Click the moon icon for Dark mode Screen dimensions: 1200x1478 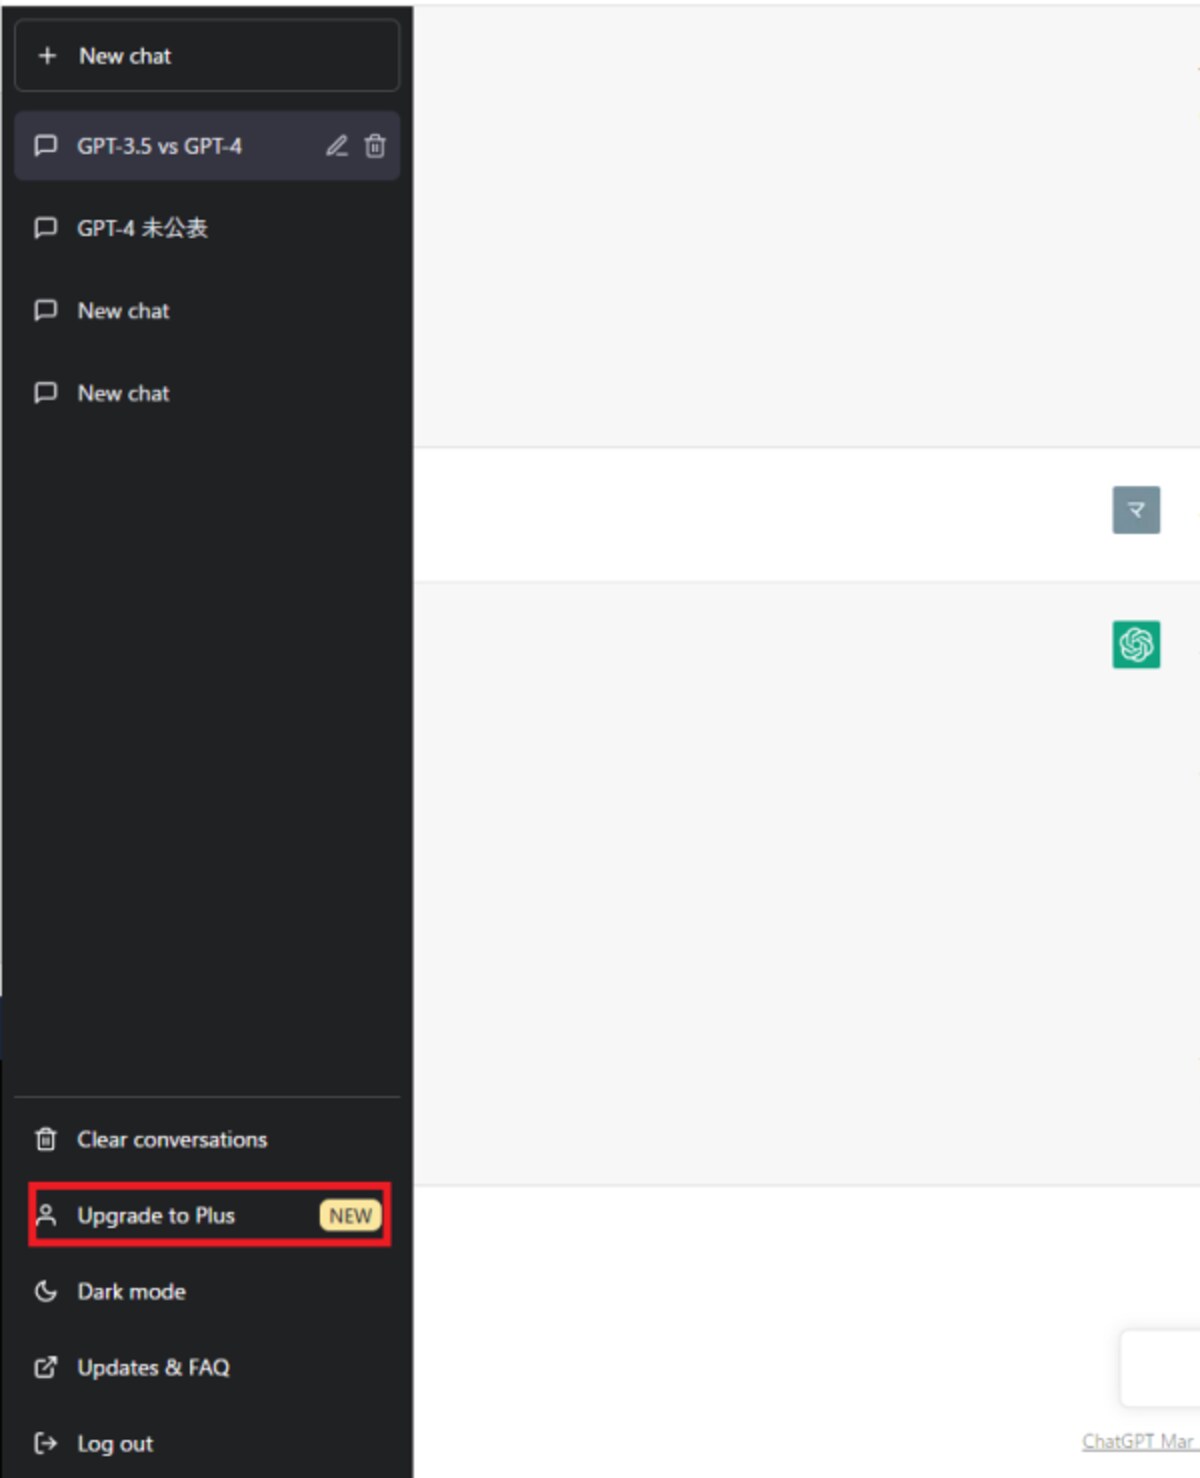coord(46,1291)
